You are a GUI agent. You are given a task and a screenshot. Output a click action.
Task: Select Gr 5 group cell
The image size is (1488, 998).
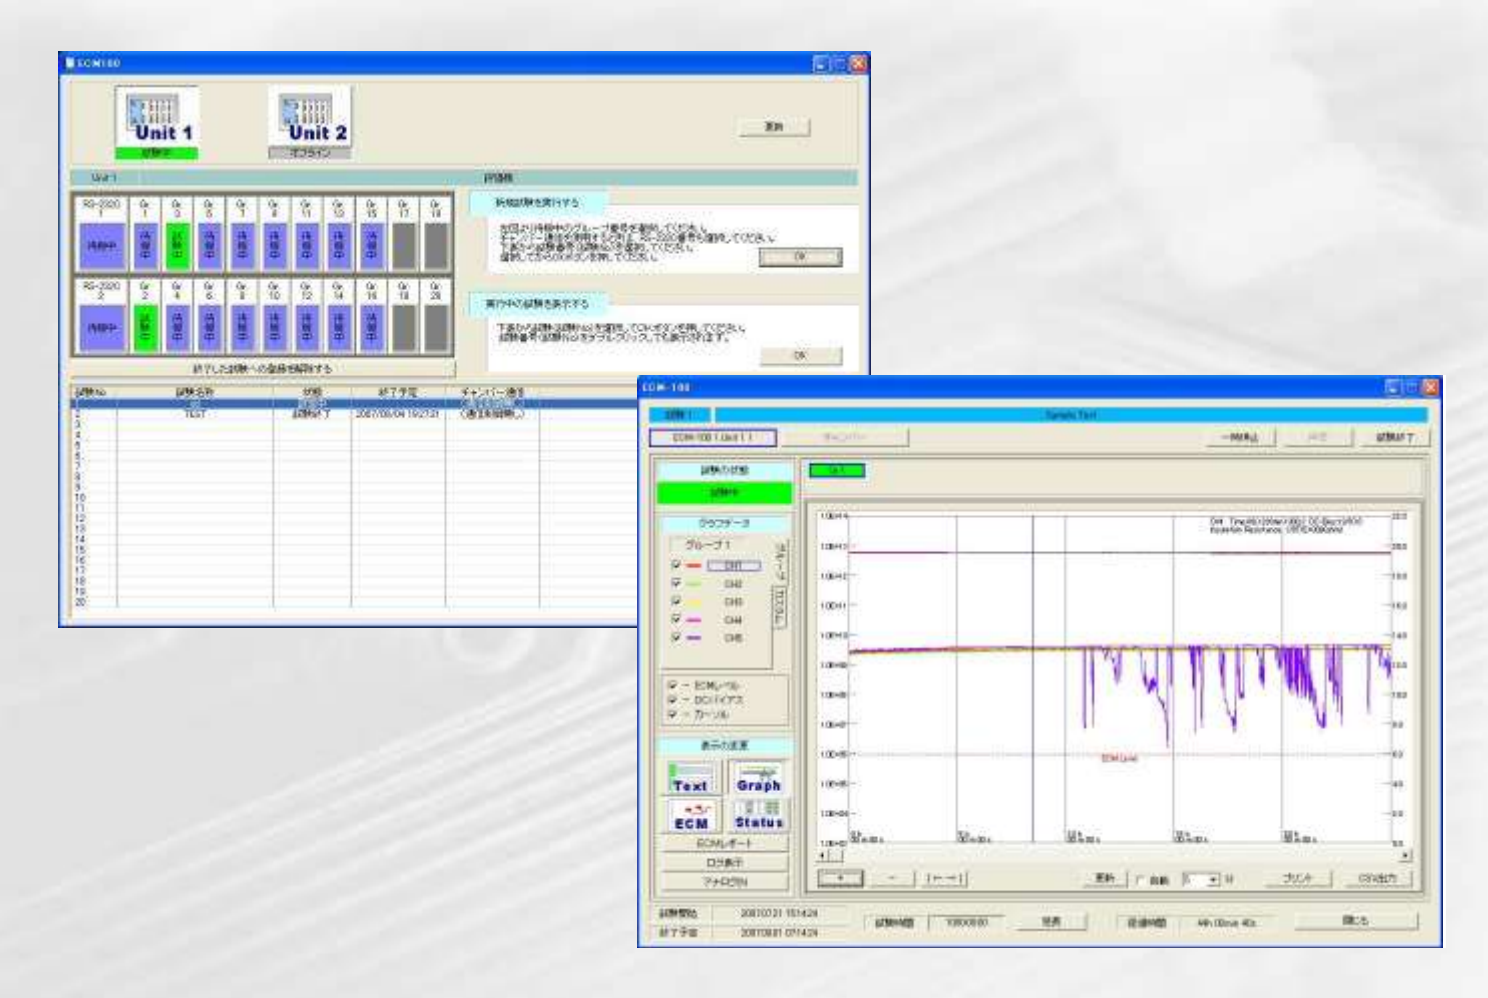[x=210, y=246]
